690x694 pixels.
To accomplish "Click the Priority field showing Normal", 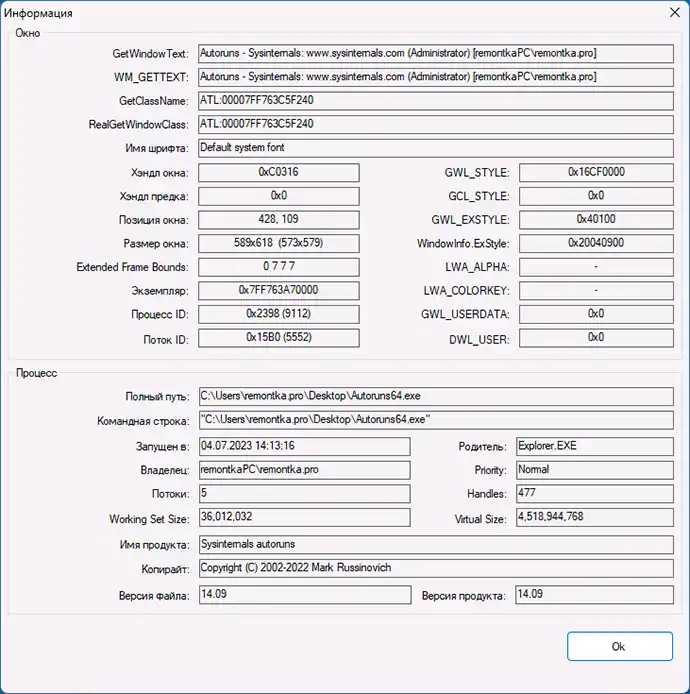I will (x=595, y=470).
